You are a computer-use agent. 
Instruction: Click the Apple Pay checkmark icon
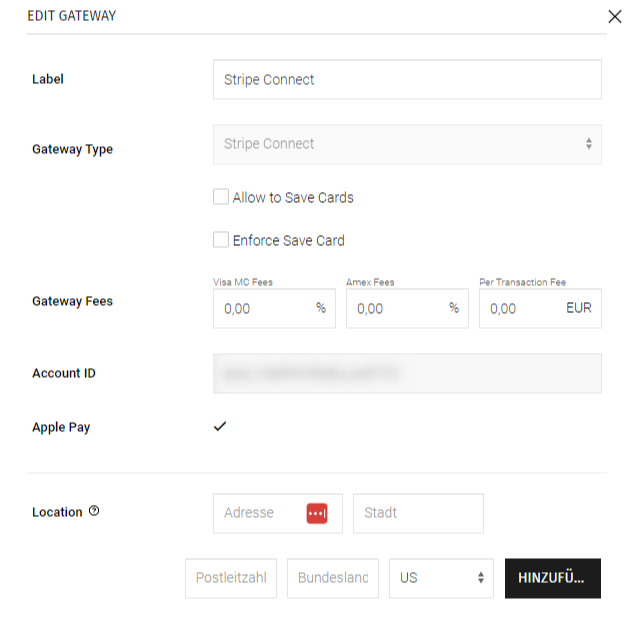220,427
